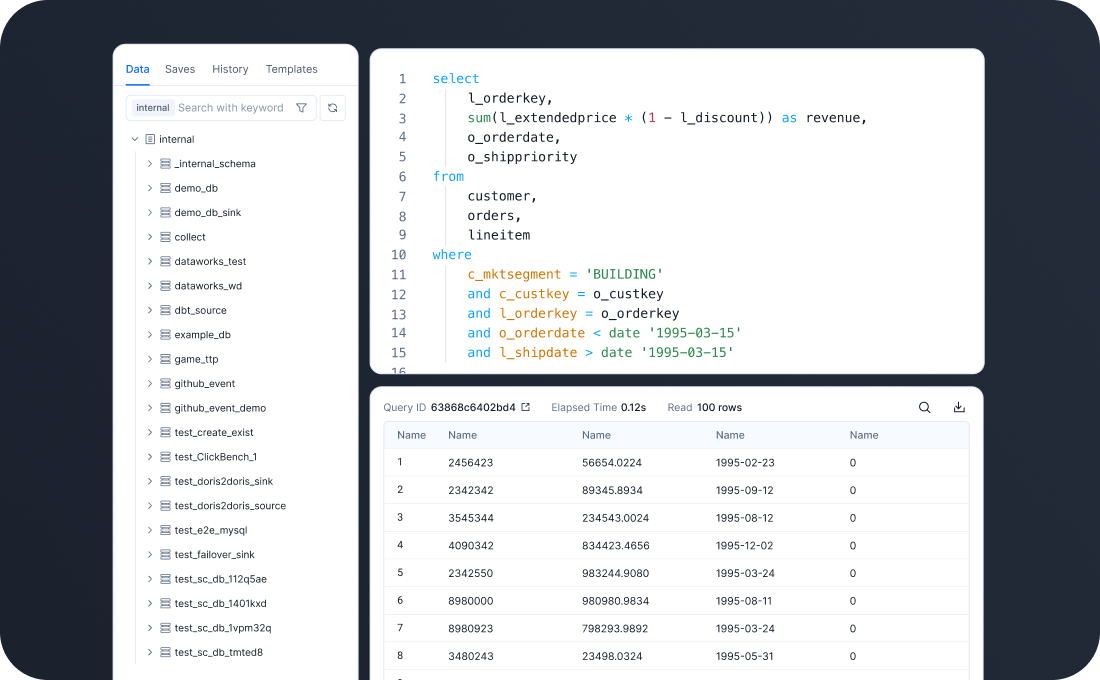Click the test_sc_db_1vpm32q database icon
Screen dimensions: 1100x680
point(166,627)
